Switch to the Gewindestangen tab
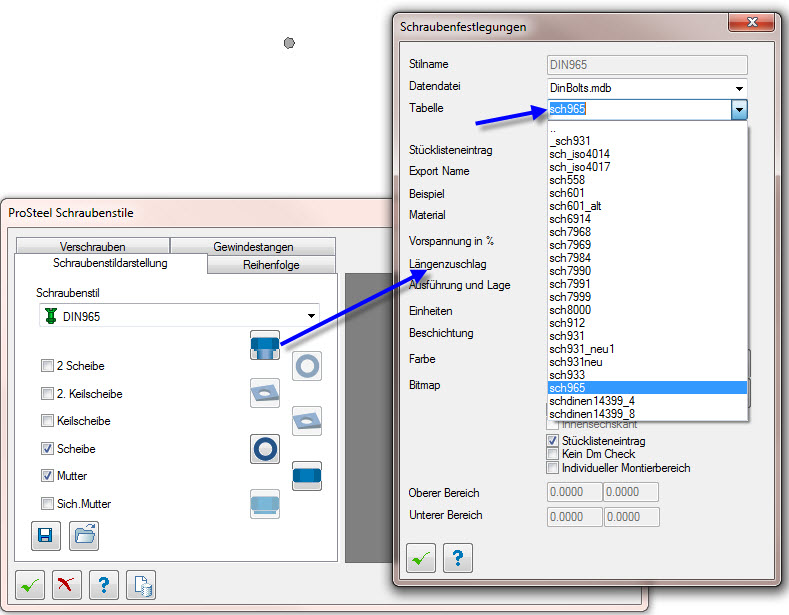The height and width of the screenshot is (615, 789). point(253,246)
